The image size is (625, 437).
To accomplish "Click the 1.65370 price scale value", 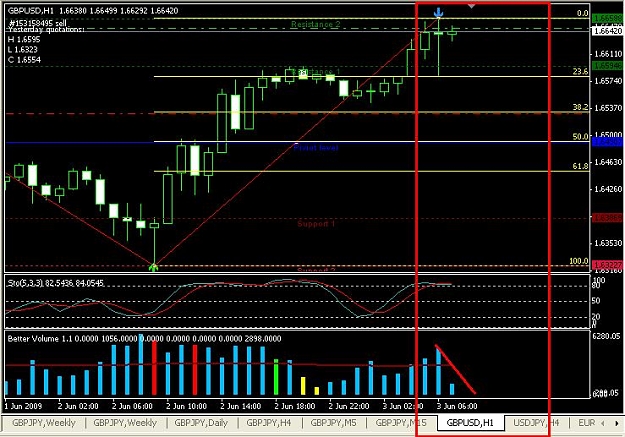I will click(608, 108).
